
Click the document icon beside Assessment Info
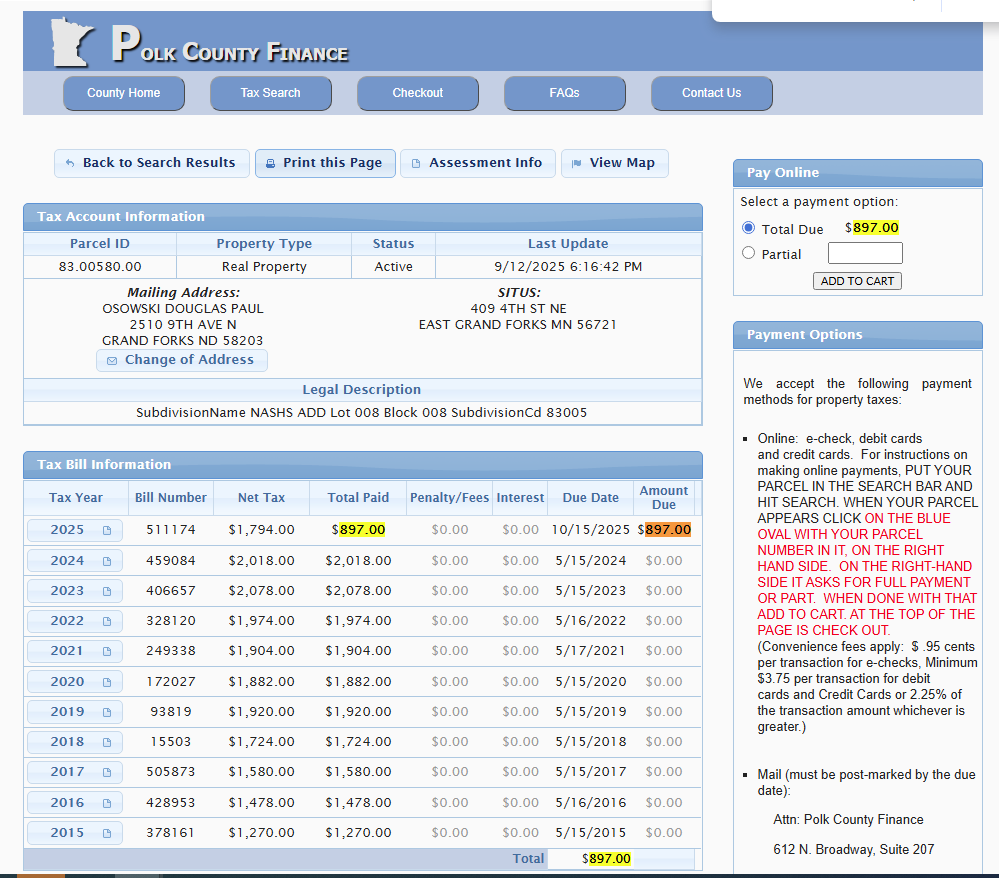pos(416,163)
